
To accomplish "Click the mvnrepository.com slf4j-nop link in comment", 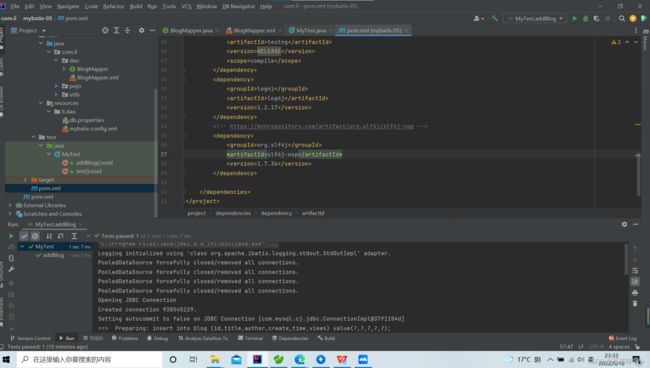I will click(322, 126).
